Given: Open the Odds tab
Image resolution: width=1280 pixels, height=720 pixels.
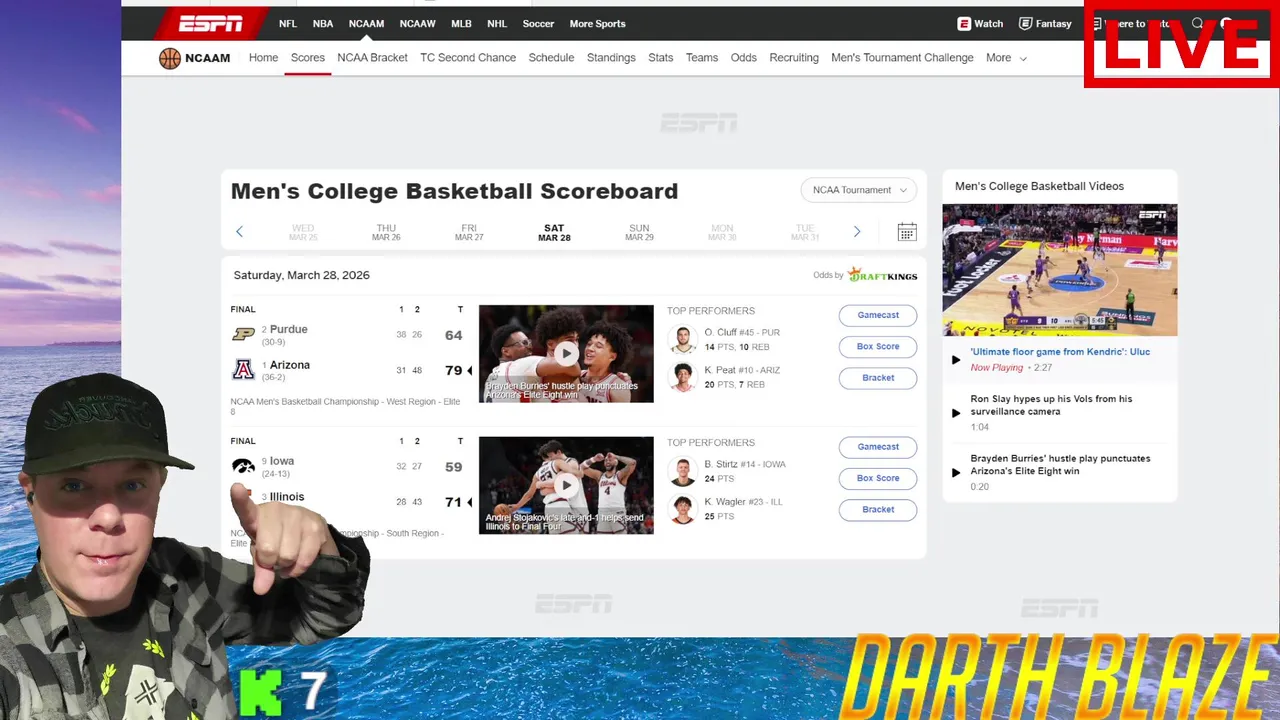Looking at the screenshot, I should tap(744, 58).
